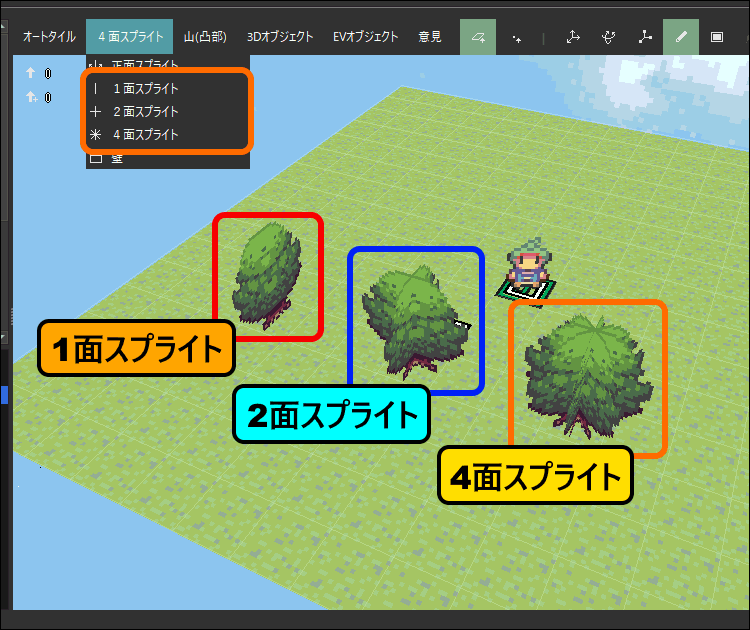Choose 2面スプライト from the list
This screenshot has width=750, height=630.
click(x=145, y=111)
